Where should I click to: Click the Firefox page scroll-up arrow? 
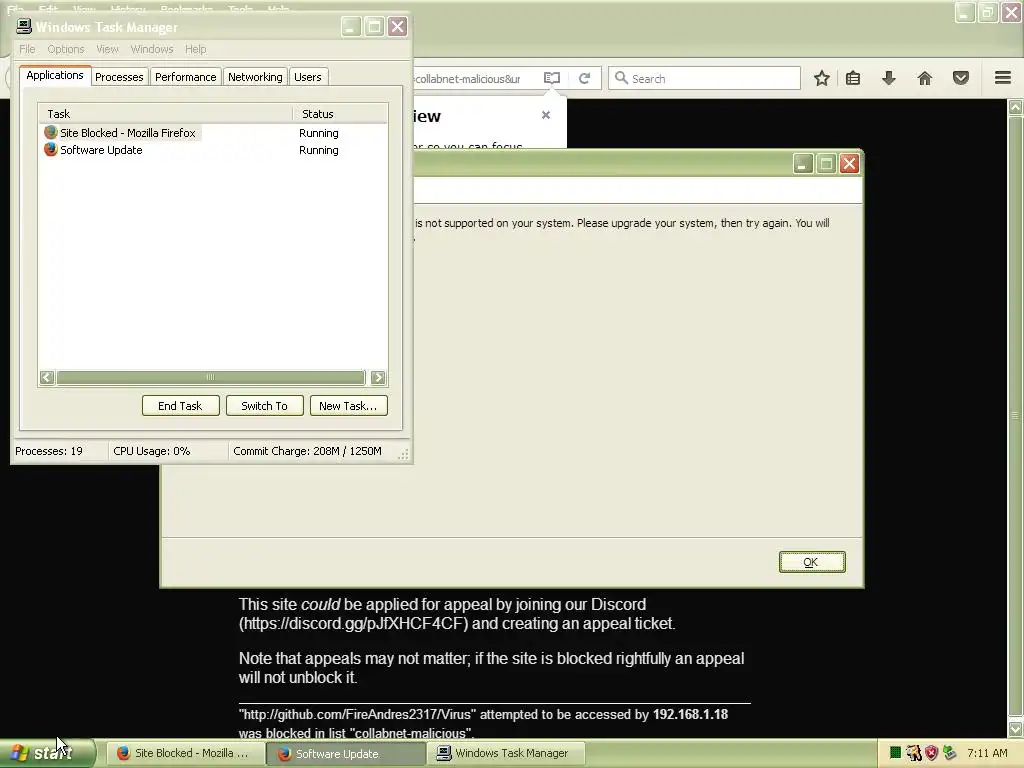point(1015,108)
